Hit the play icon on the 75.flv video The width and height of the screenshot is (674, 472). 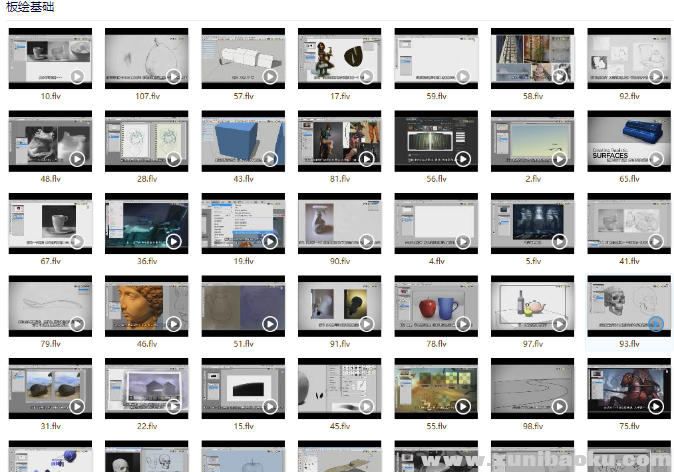pyautogui.click(x=656, y=407)
